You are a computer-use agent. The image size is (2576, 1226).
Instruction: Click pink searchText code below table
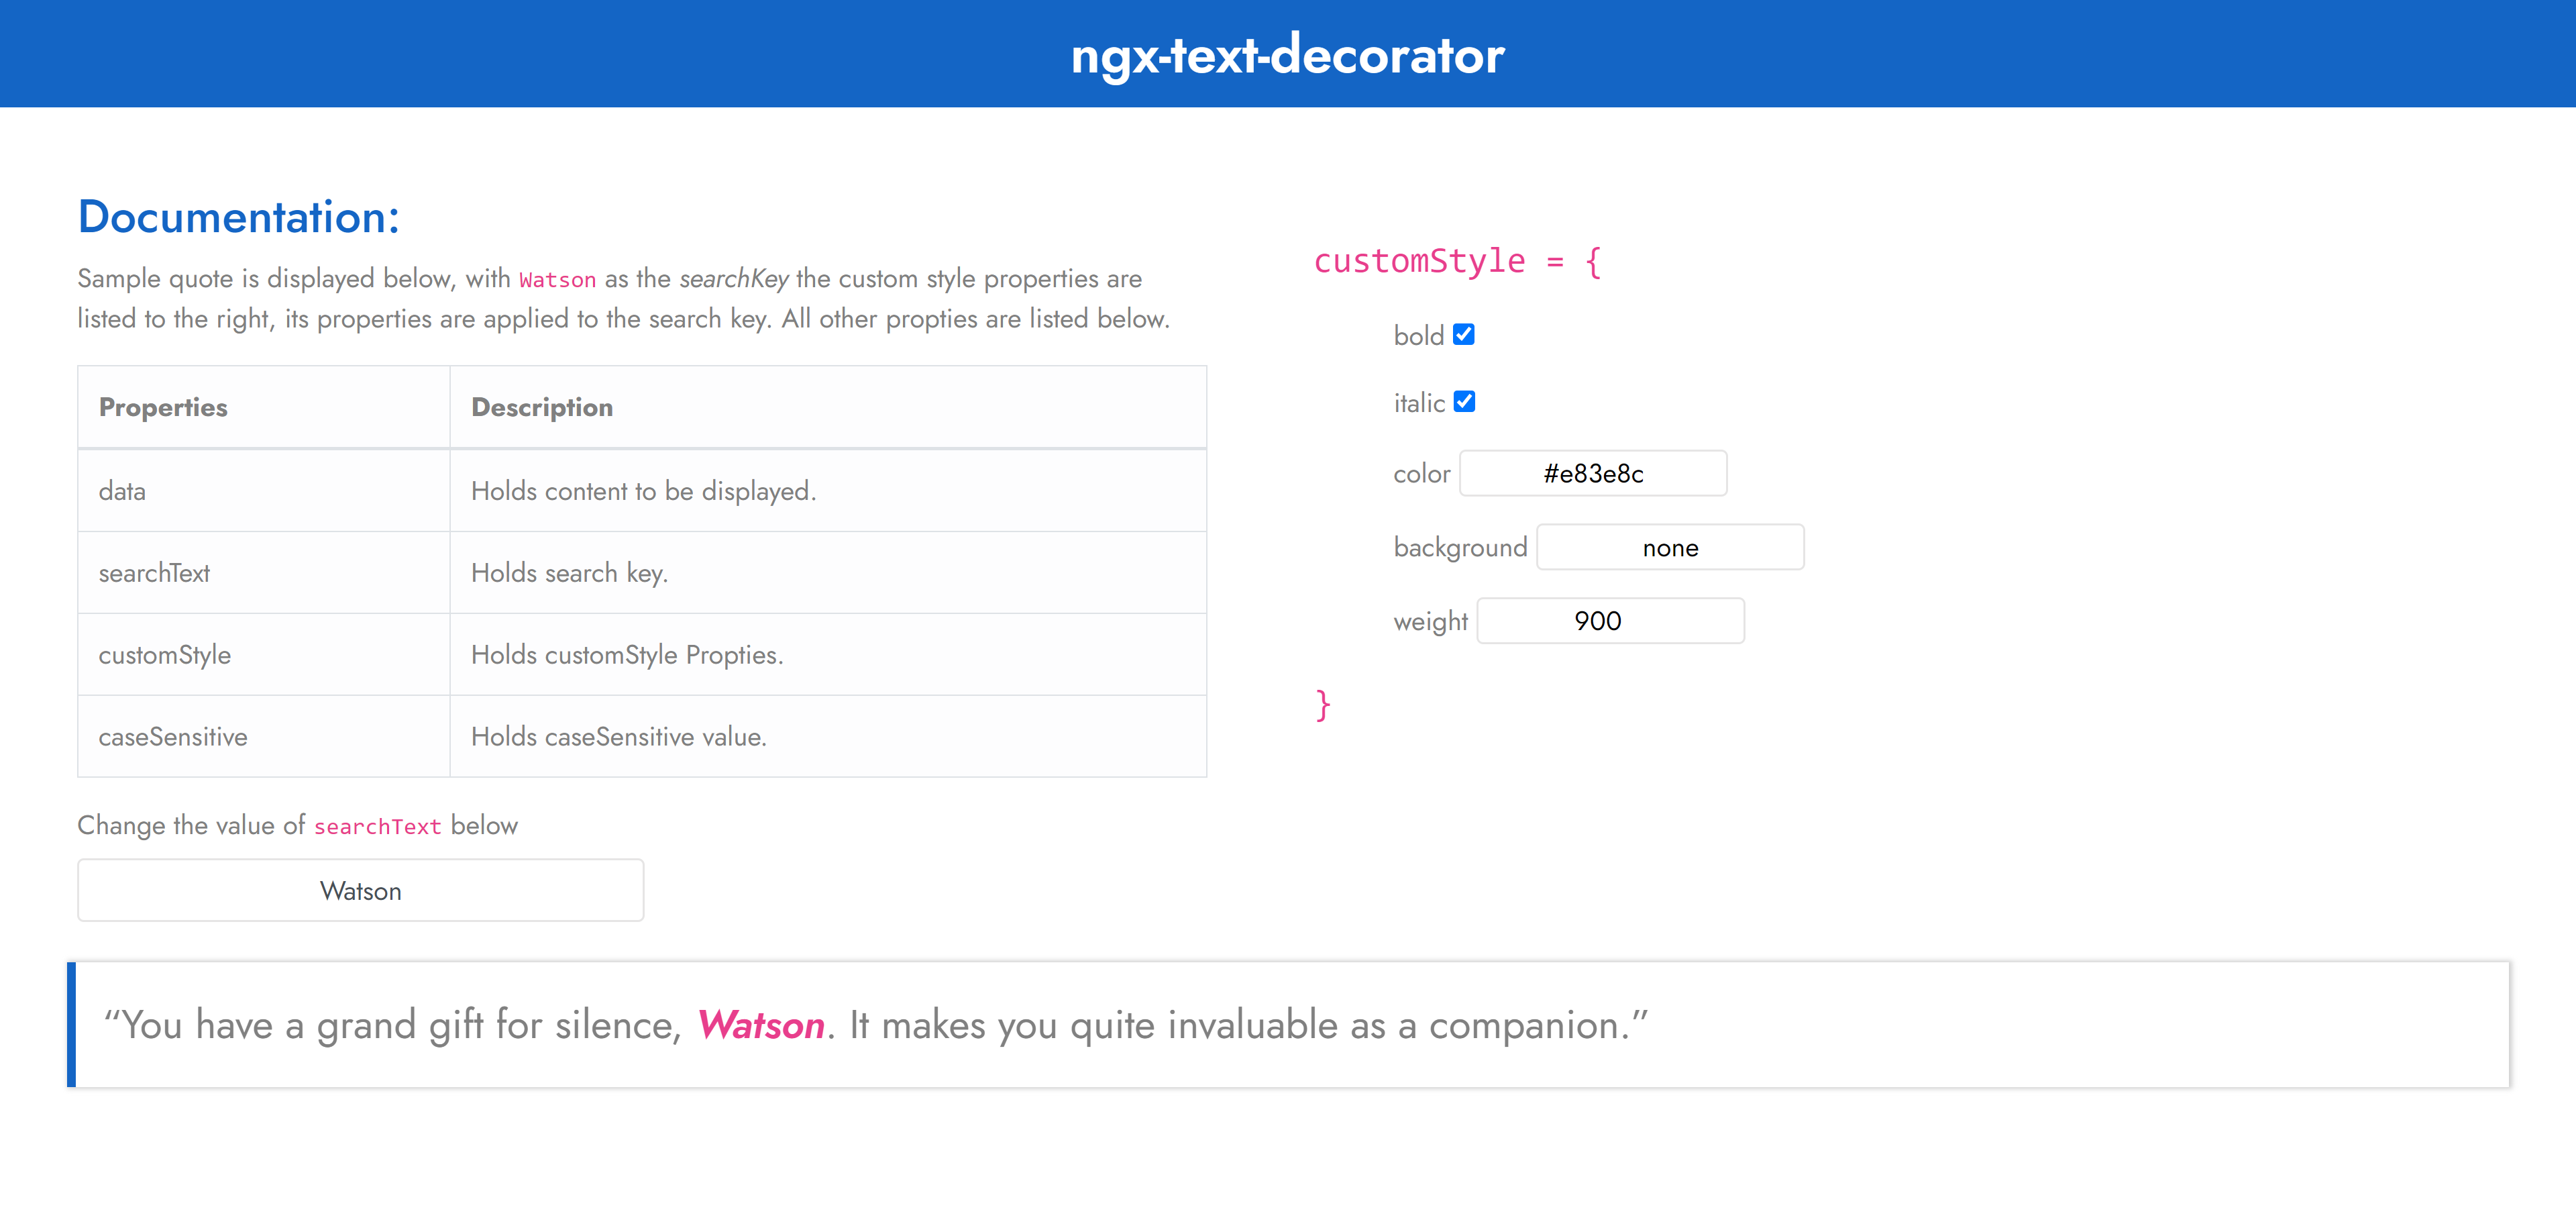pos(377,826)
